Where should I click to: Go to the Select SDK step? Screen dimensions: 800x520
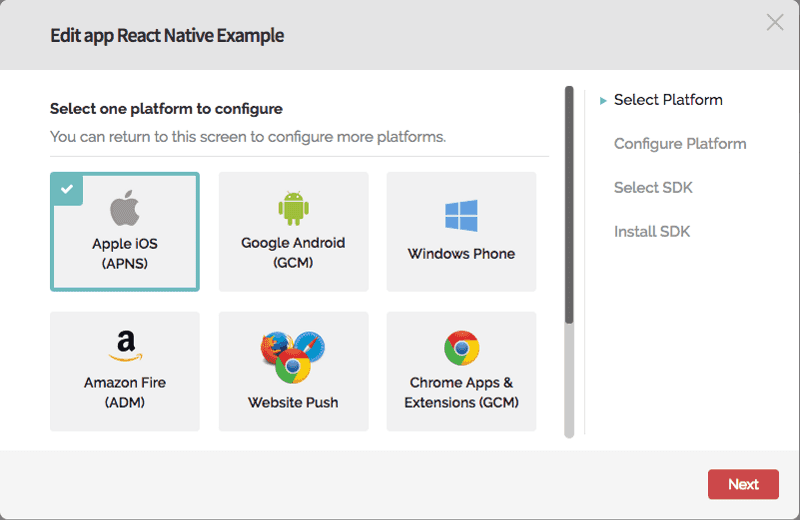tap(653, 188)
